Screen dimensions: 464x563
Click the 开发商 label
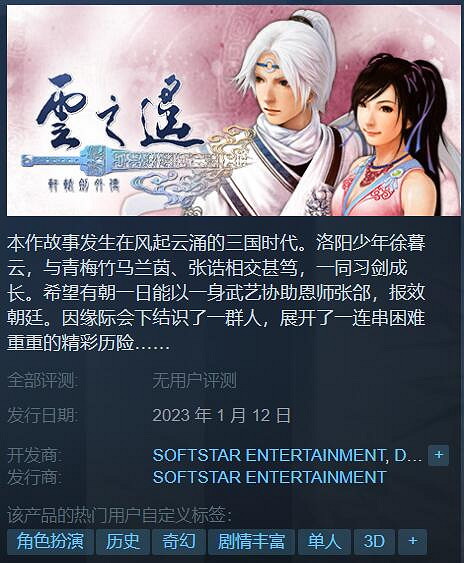[34, 455]
